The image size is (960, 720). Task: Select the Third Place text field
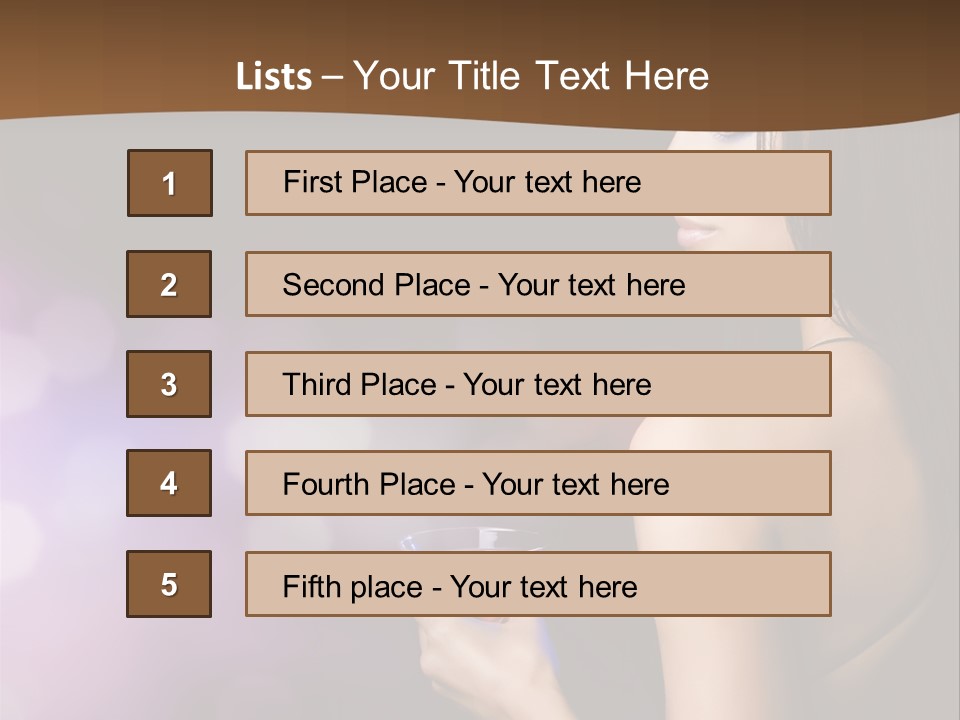click(538, 384)
